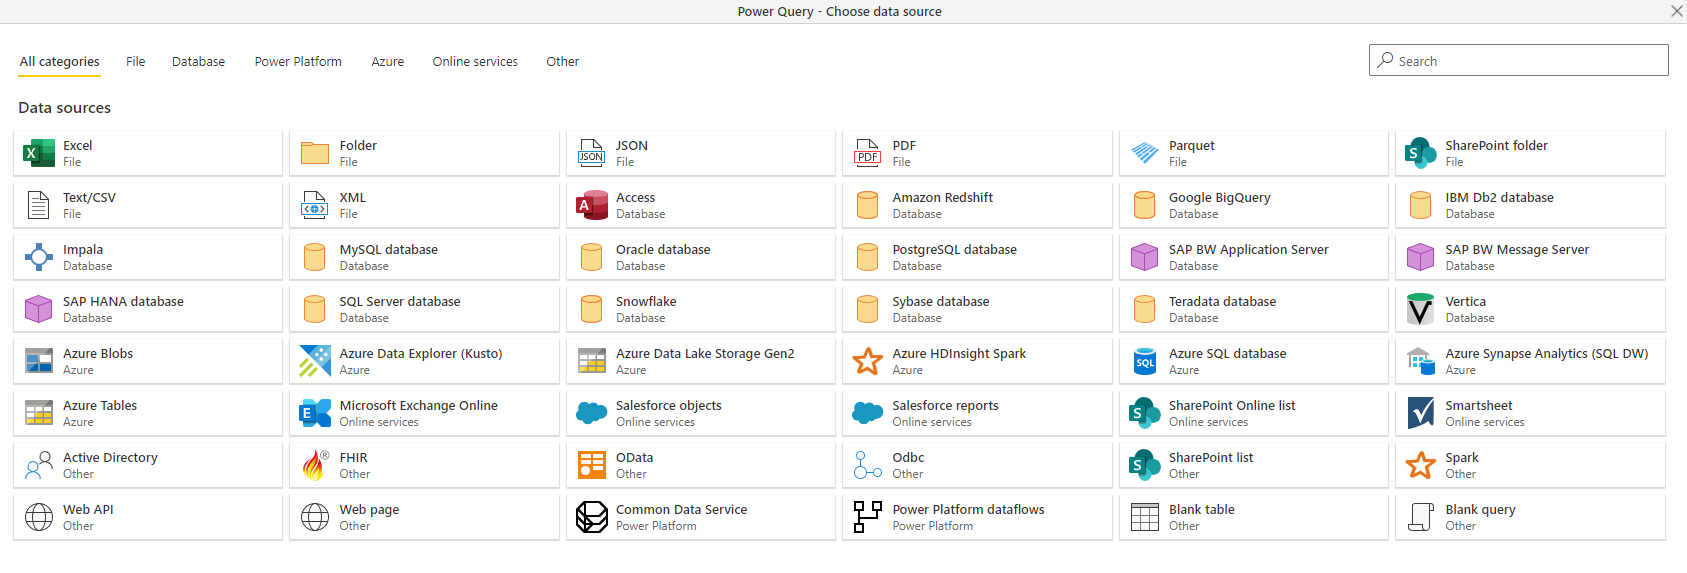Click the Odbc connector icon
Viewport: 1687px width, 573px height.
[x=868, y=465]
